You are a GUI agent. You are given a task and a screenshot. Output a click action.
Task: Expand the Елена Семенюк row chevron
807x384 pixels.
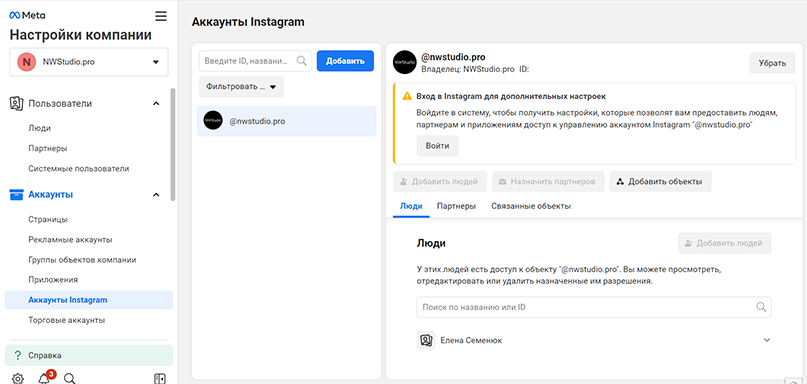pyautogui.click(x=767, y=340)
